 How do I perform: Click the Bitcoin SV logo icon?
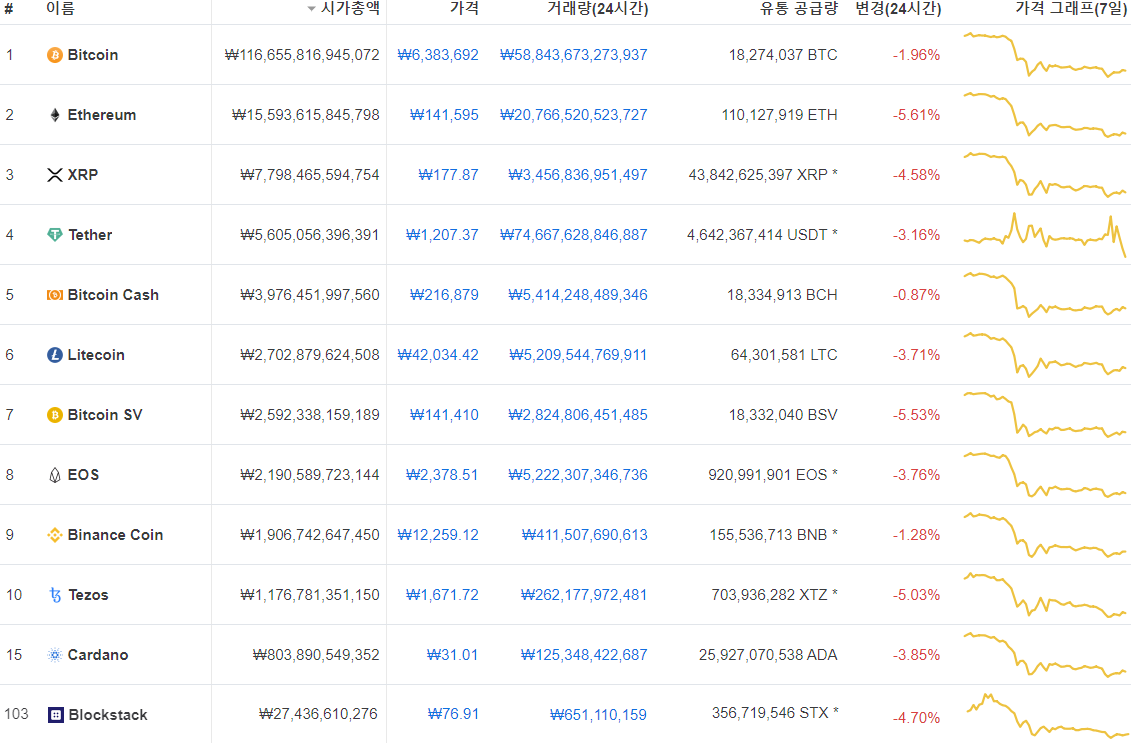pyautogui.click(x=55, y=415)
